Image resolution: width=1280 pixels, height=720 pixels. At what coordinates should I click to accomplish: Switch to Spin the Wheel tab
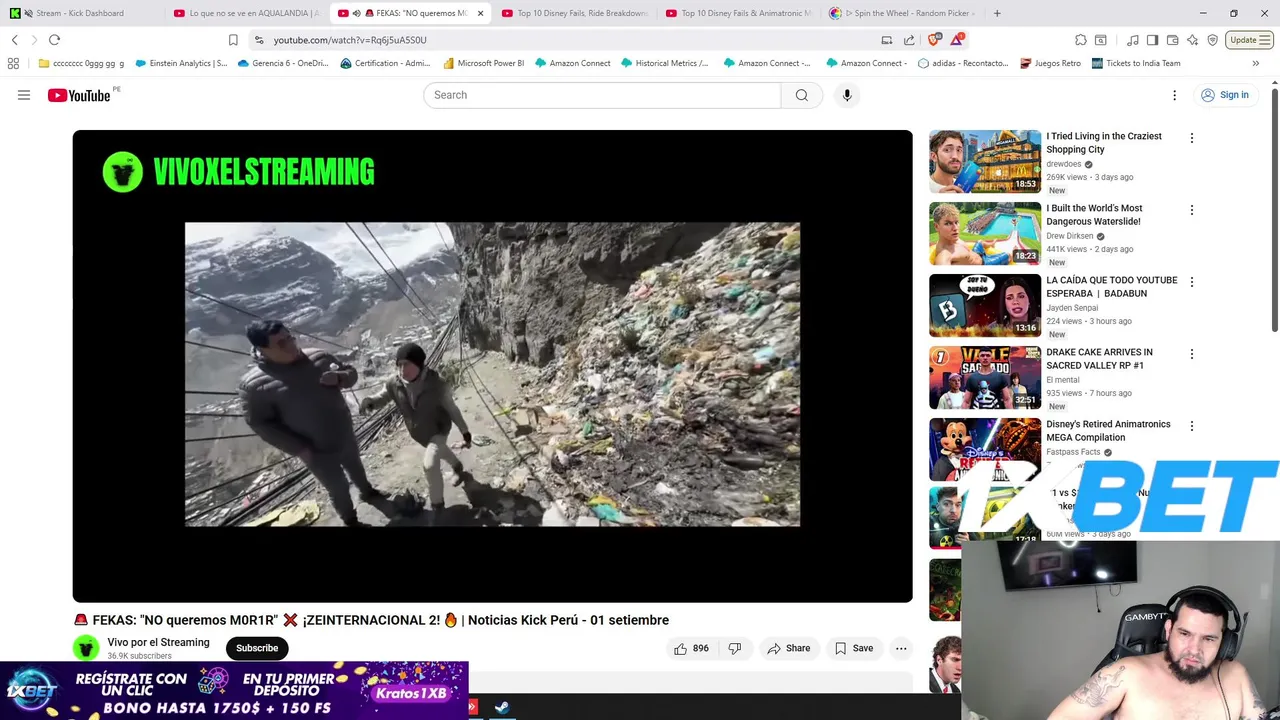tap(902, 13)
